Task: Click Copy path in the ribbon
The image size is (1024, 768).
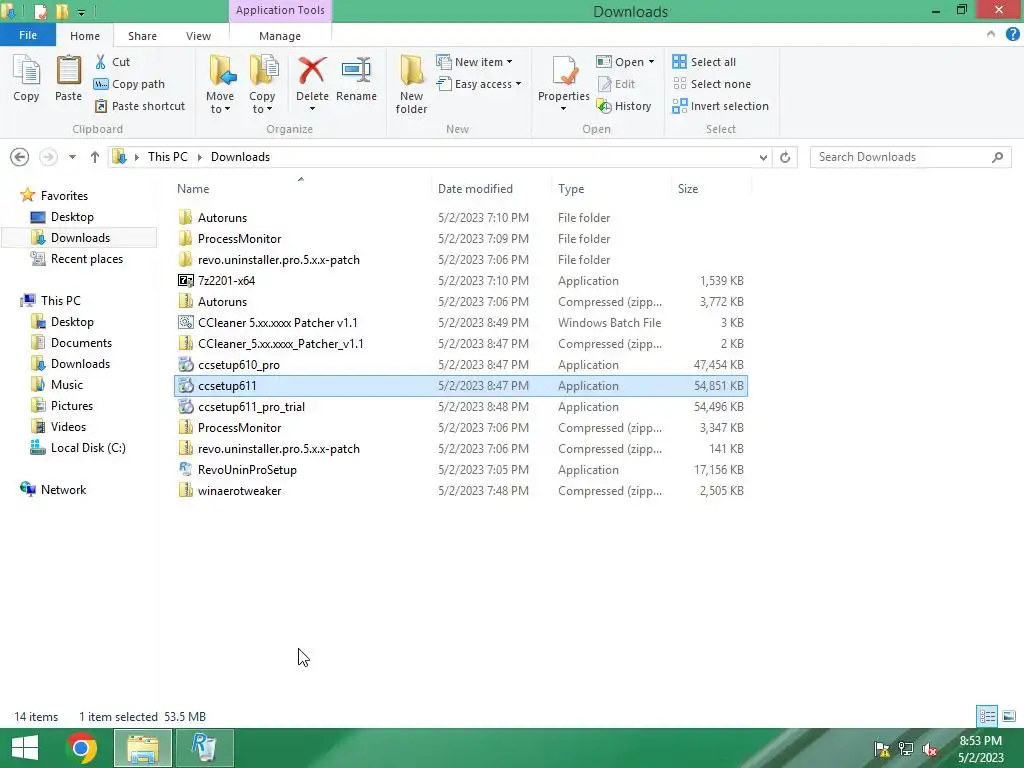Action: [129, 84]
